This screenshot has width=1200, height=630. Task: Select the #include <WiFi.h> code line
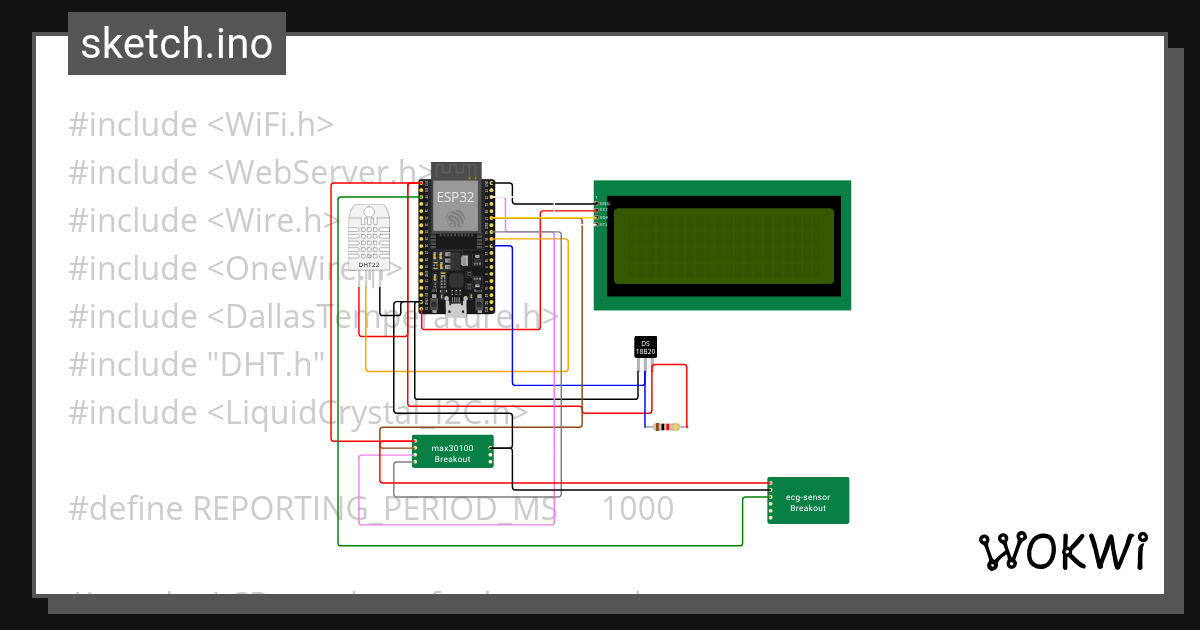(200, 124)
